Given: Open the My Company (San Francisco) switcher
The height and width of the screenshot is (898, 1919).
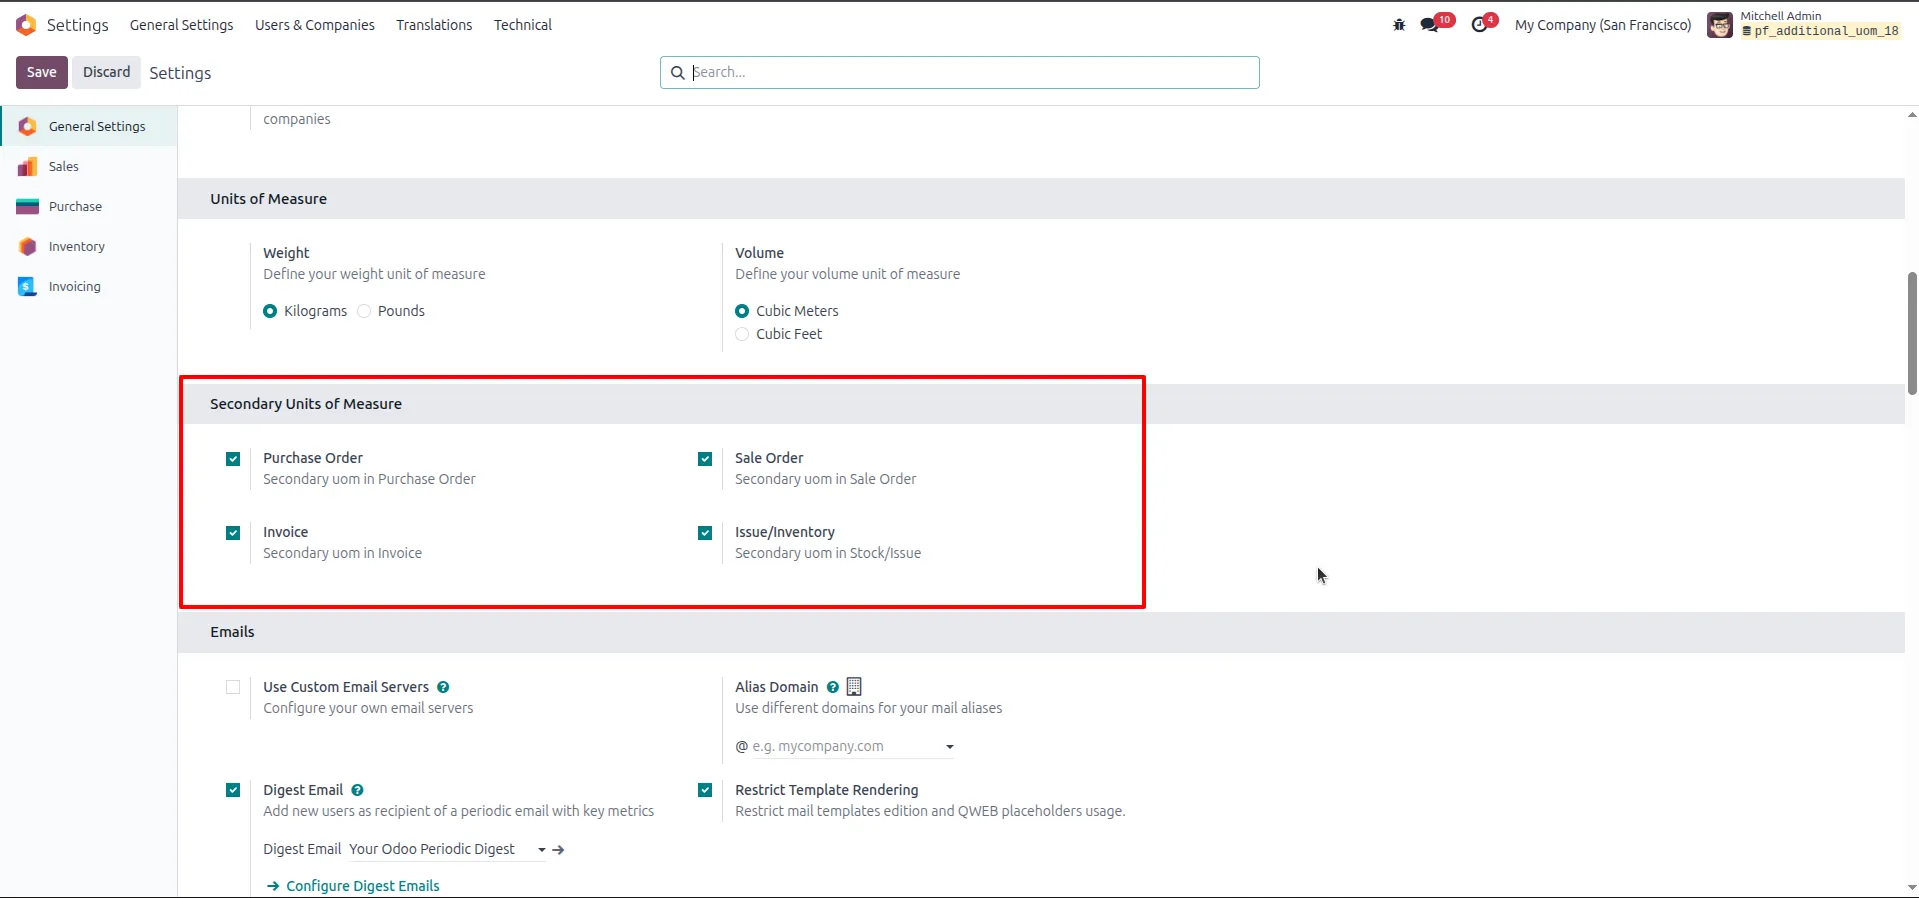Looking at the screenshot, I should coord(1603,25).
